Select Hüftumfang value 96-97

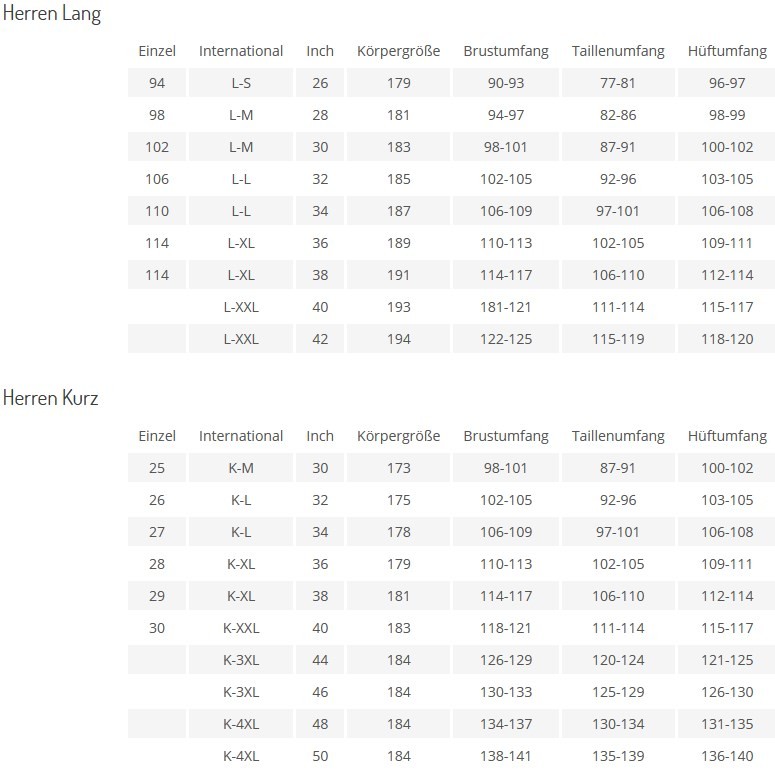tap(727, 83)
